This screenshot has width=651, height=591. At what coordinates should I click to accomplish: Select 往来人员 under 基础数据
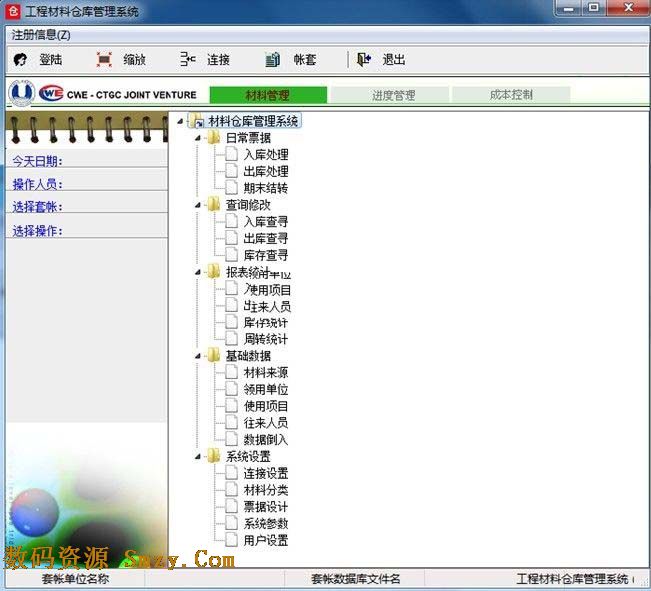(x=266, y=423)
